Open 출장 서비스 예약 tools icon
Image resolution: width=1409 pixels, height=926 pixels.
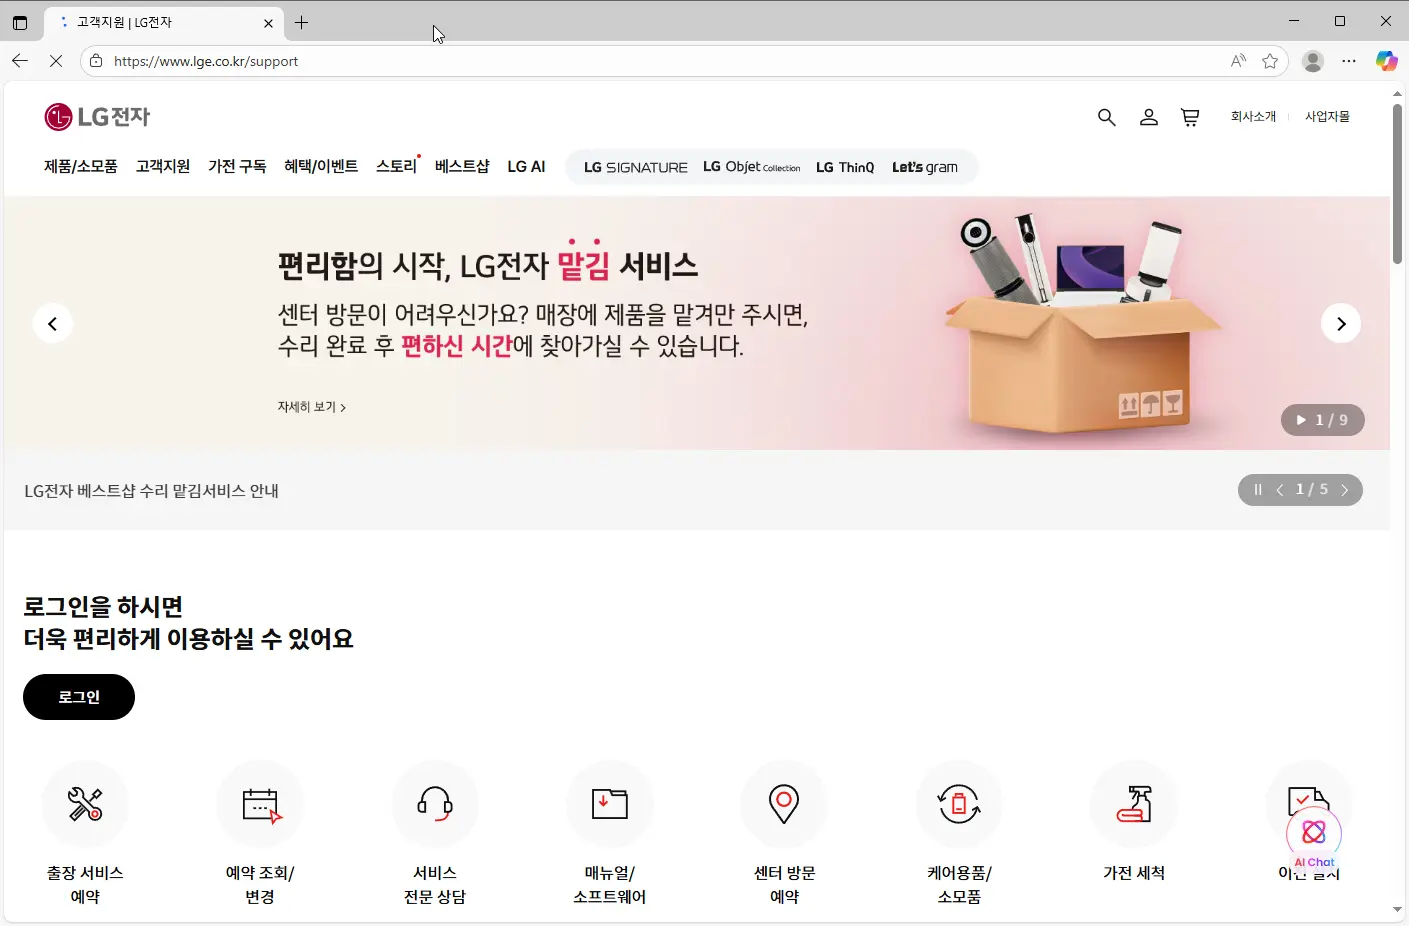pos(85,804)
